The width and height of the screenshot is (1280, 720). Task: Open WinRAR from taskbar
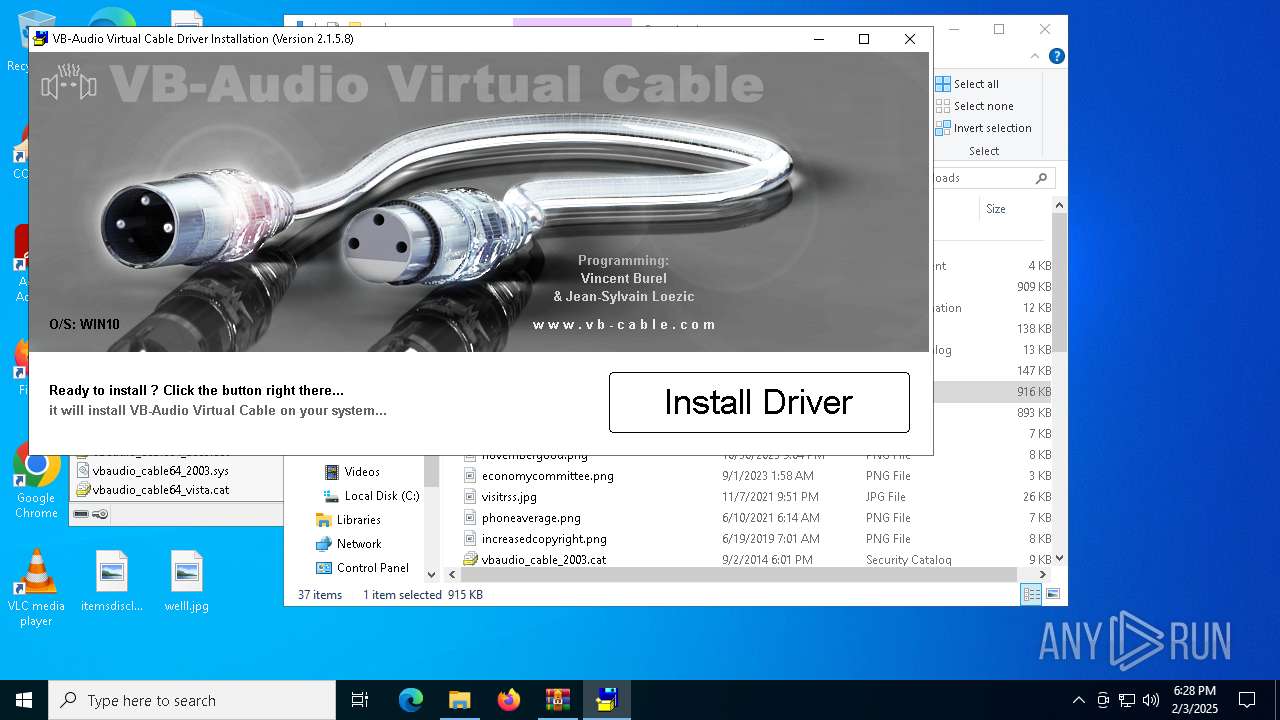click(557, 700)
